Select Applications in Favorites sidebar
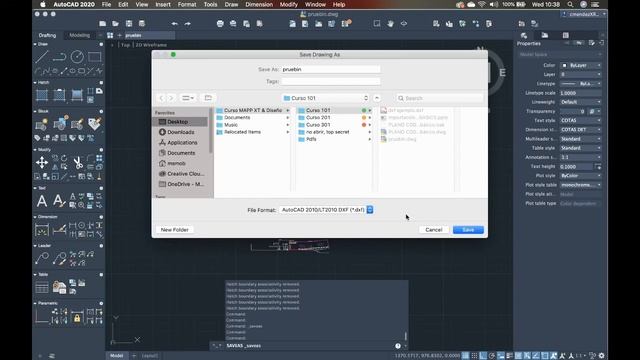The width and height of the screenshot is (640, 360). (x=182, y=142)
